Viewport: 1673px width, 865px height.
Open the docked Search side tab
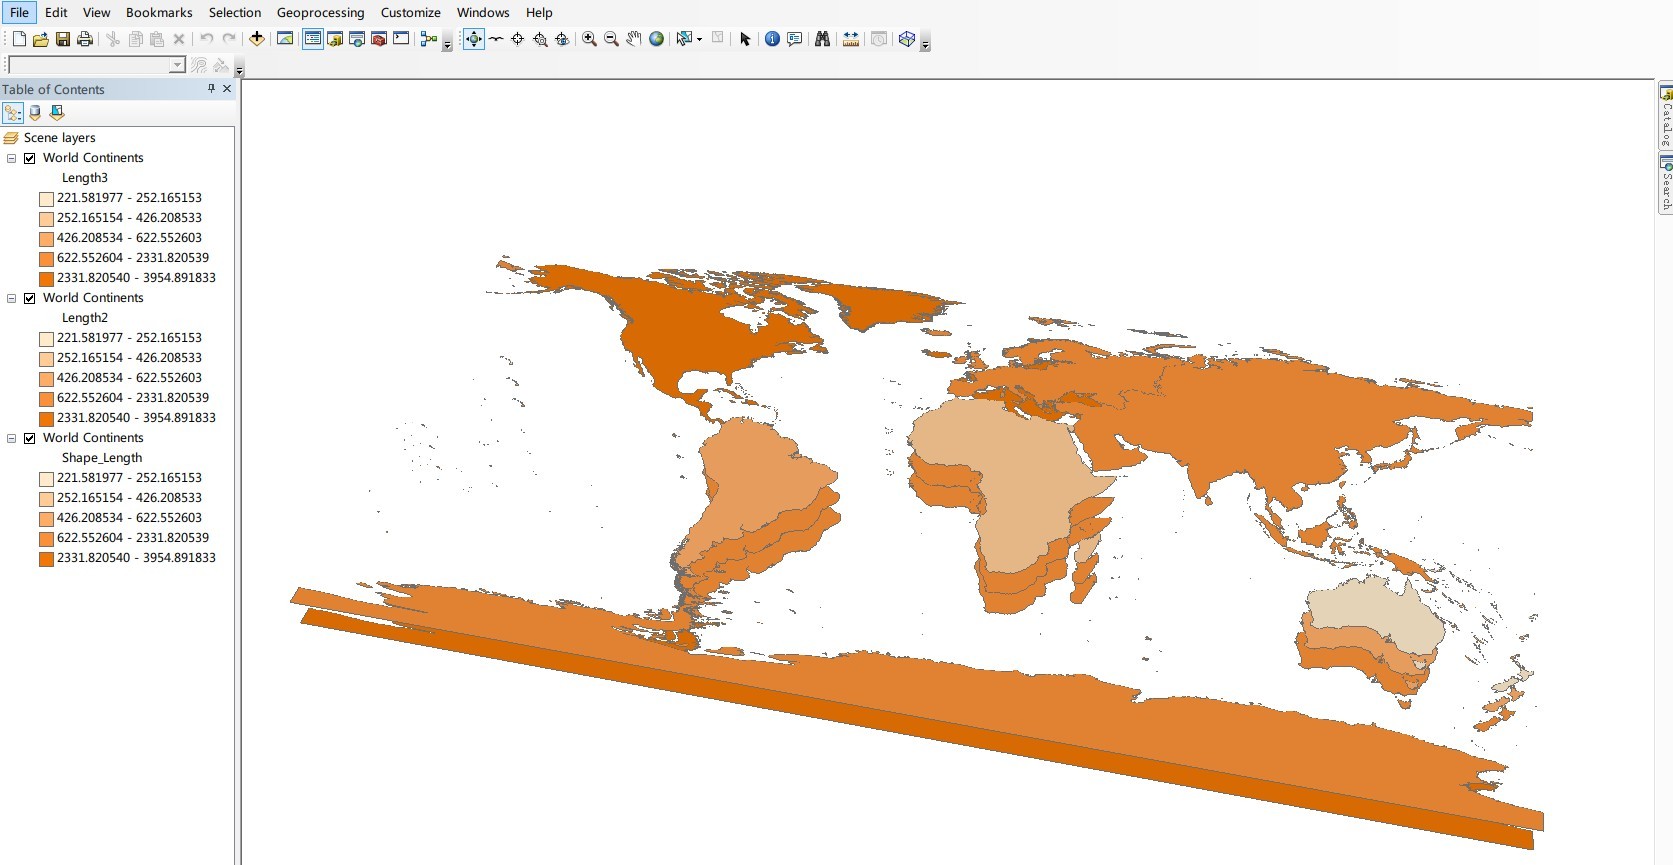click(1666, 183)
